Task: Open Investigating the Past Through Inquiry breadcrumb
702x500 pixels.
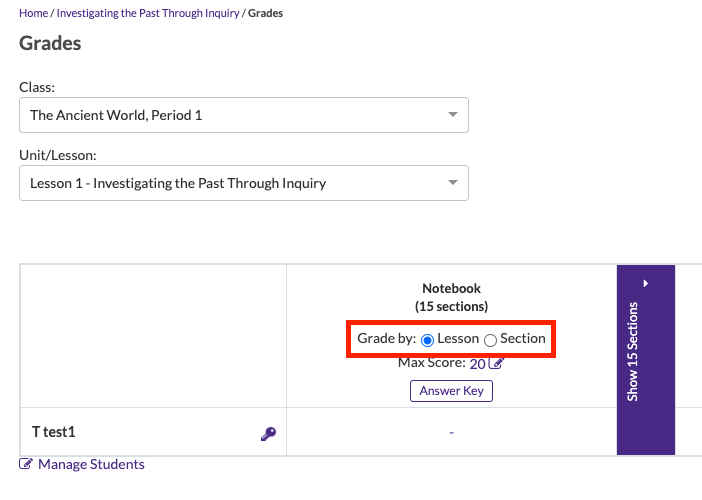Action: (x=148, y=13)
